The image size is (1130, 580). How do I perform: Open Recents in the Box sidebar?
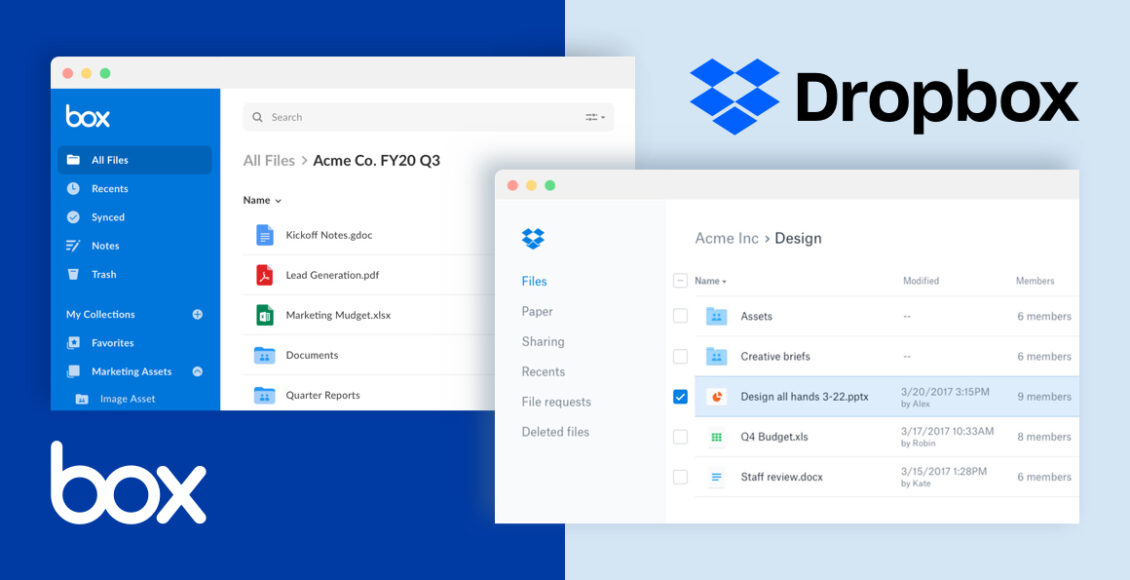click(110, 189)
